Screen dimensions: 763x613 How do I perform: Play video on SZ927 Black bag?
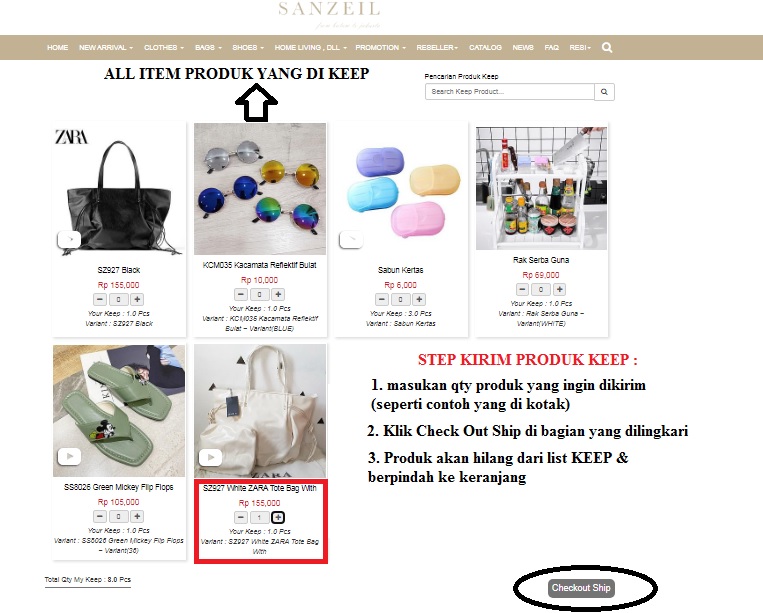(x=69, y=239)
